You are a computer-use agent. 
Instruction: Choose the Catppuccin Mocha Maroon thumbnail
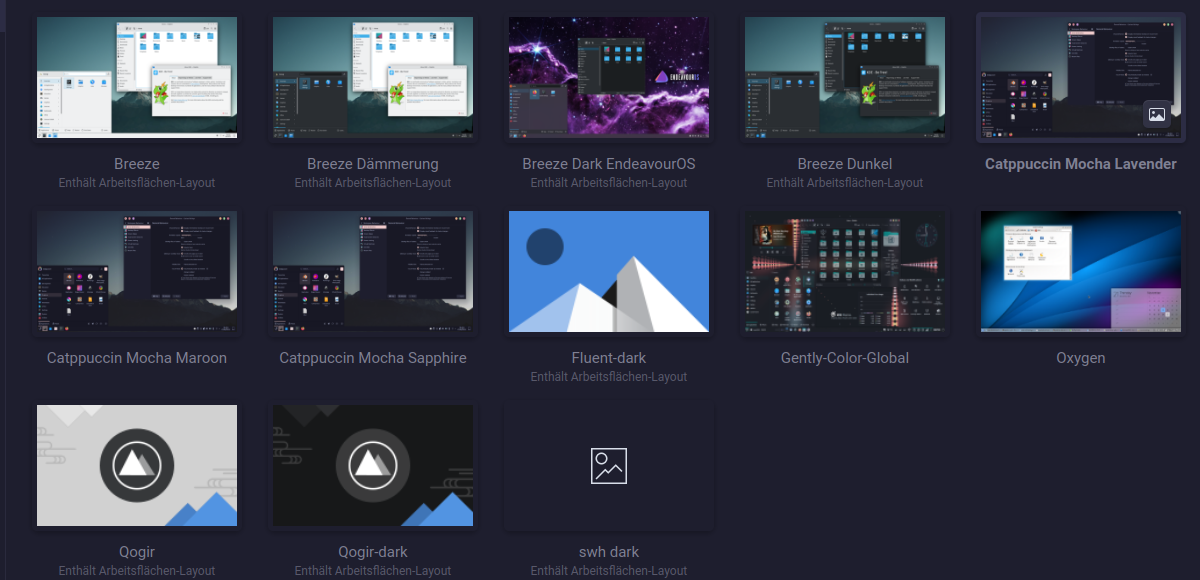[137, 271]
